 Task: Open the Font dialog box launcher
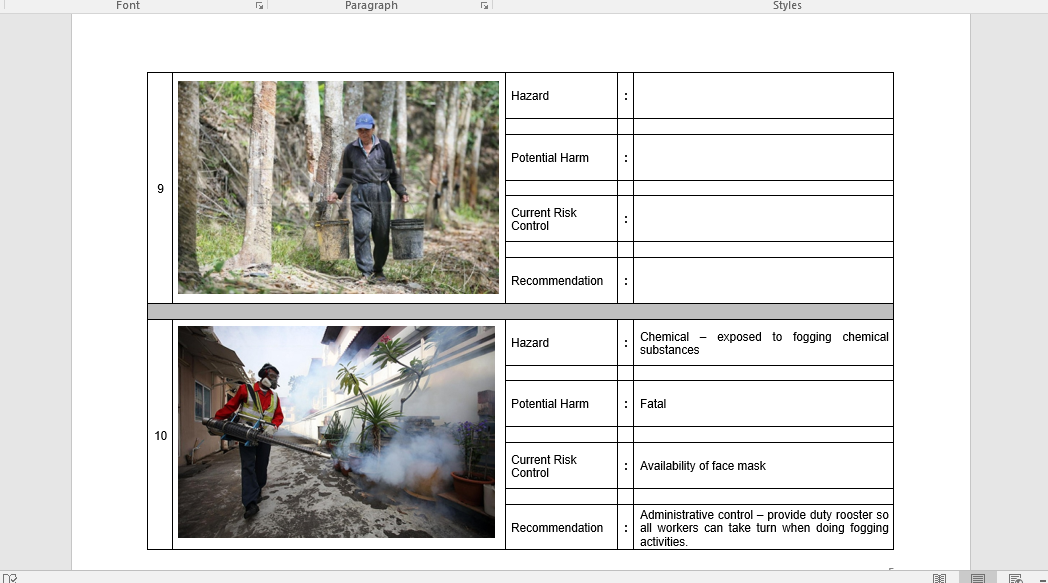pos(258,5)
